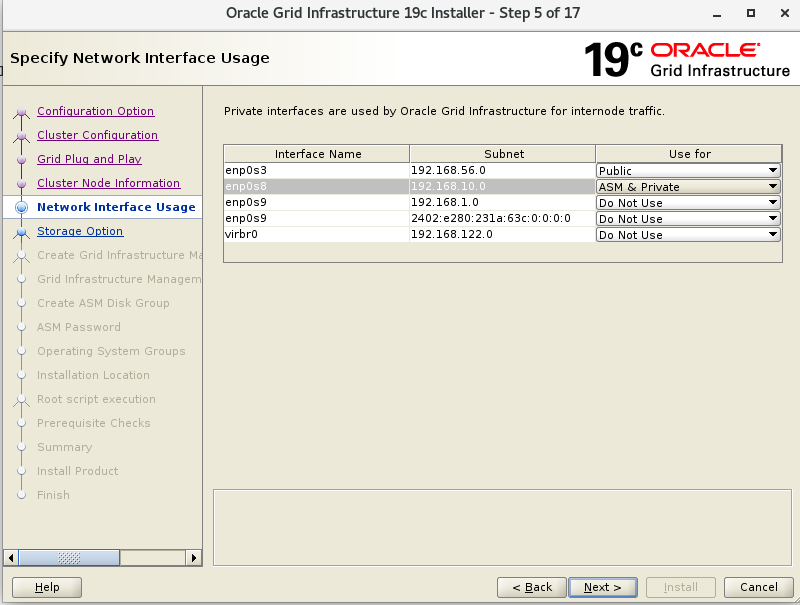800x605 pixels.
Task: Go back with the Back button
Action: click(x=532, y=587)
